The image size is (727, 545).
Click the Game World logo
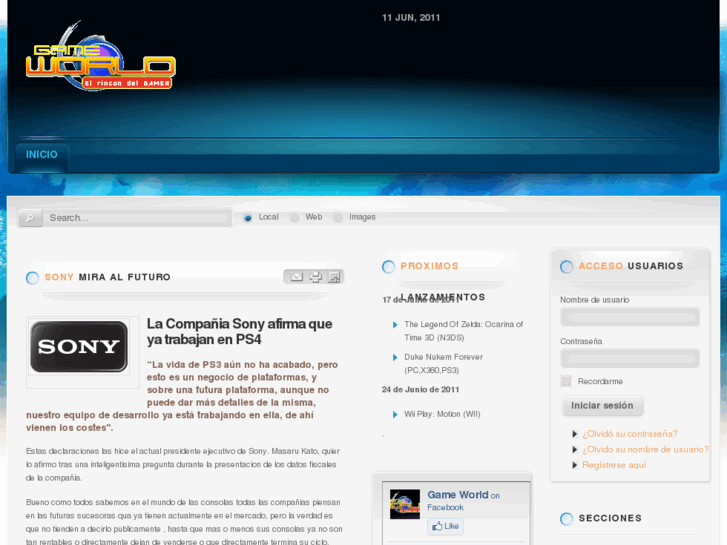101,56
